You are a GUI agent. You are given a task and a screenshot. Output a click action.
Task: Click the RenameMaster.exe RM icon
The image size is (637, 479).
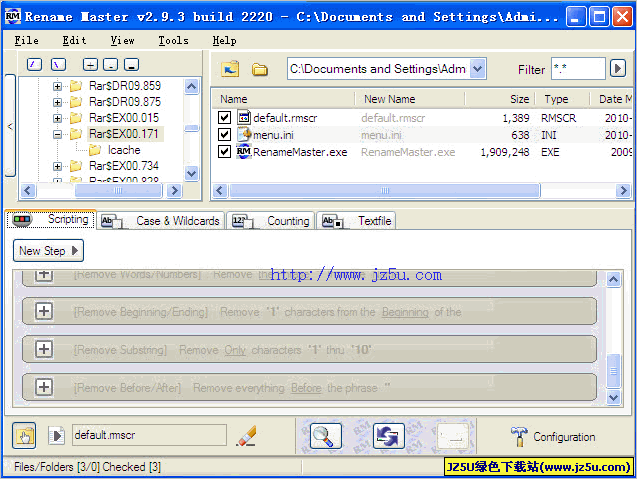(244, 152)
